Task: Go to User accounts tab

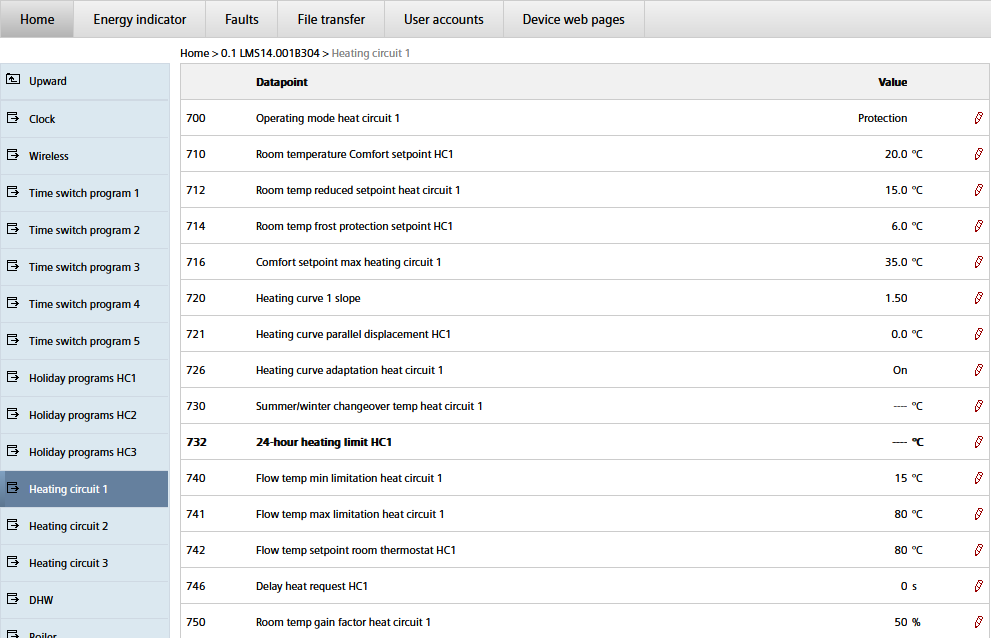Action: coord(444,19)
